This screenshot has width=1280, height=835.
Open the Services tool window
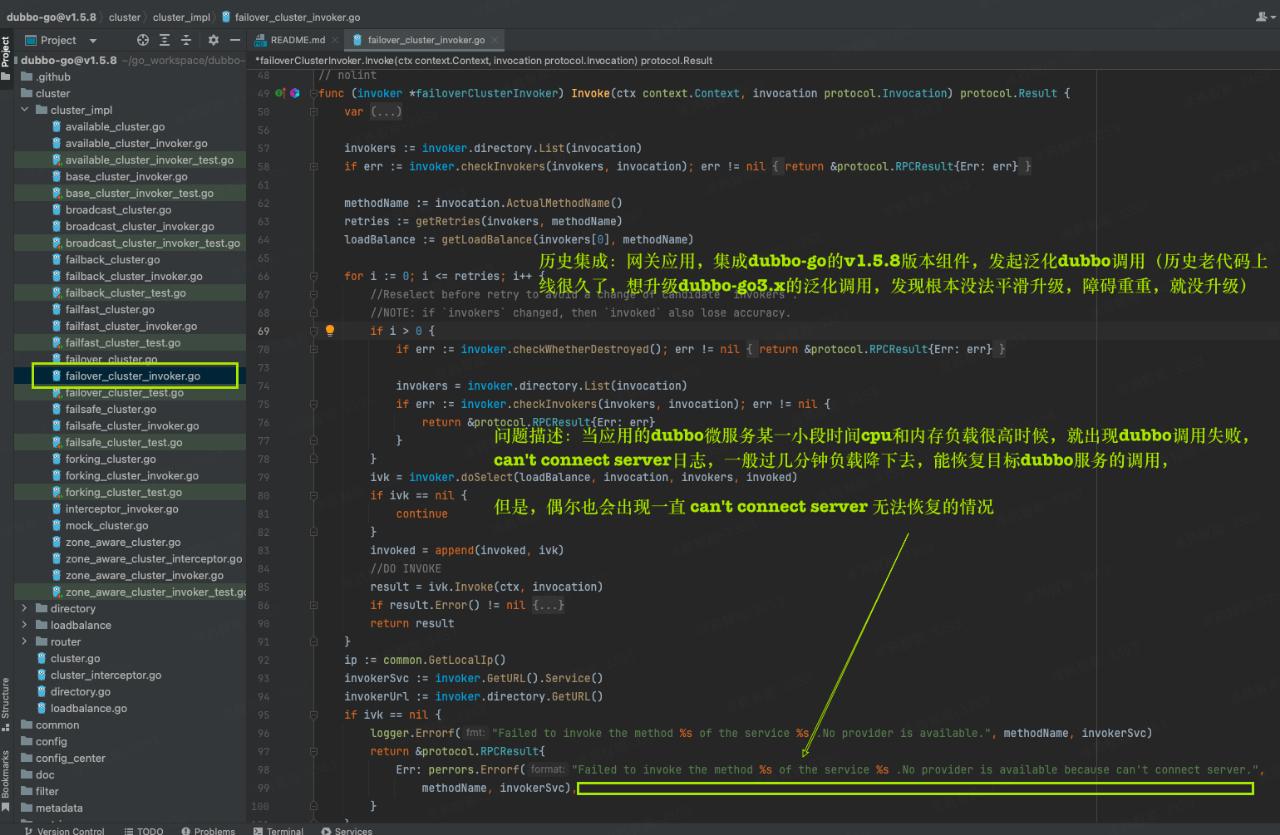[x=346, y=830]
